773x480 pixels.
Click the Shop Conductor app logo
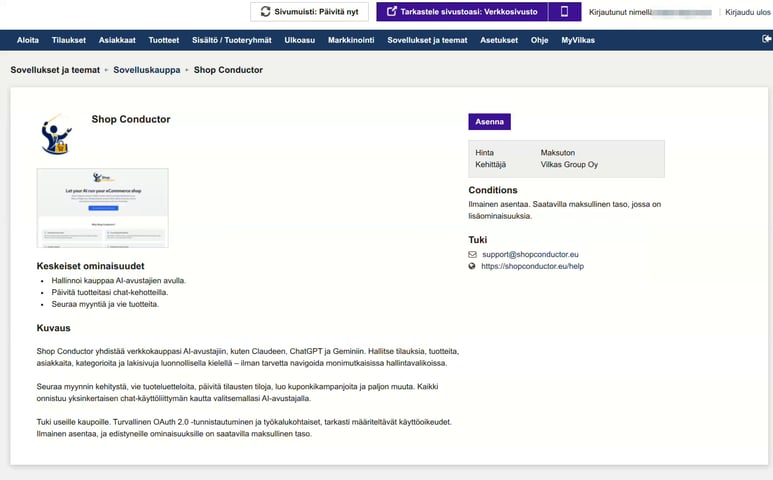coord(56,135)
